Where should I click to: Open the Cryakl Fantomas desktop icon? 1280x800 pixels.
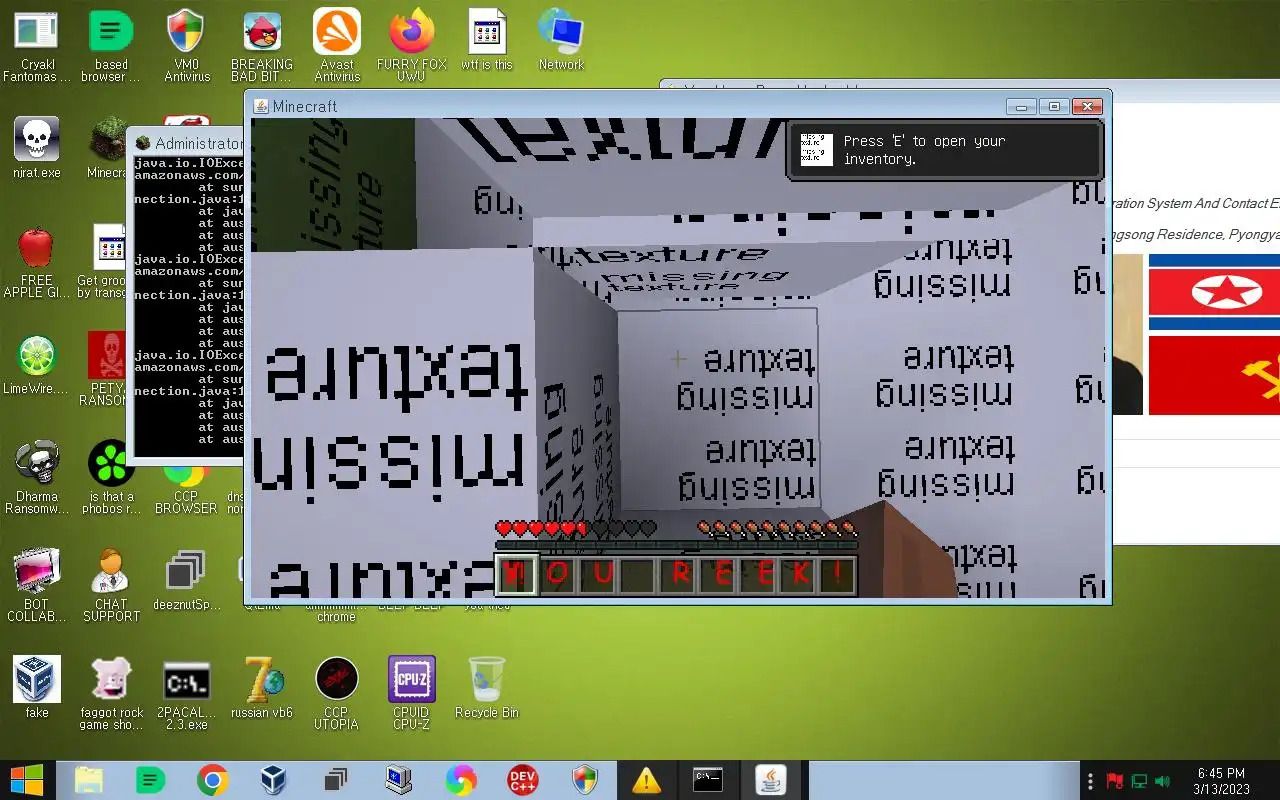click(37, 44)
